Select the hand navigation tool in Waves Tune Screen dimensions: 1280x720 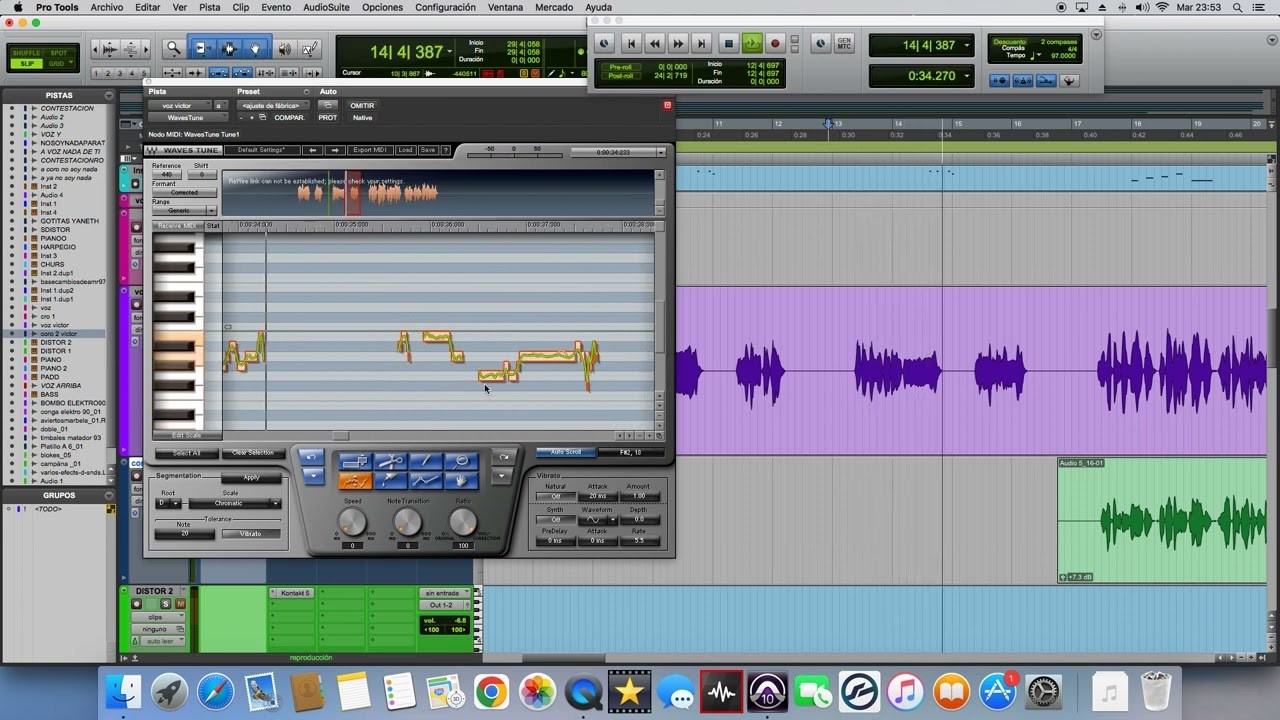point(462,481)
